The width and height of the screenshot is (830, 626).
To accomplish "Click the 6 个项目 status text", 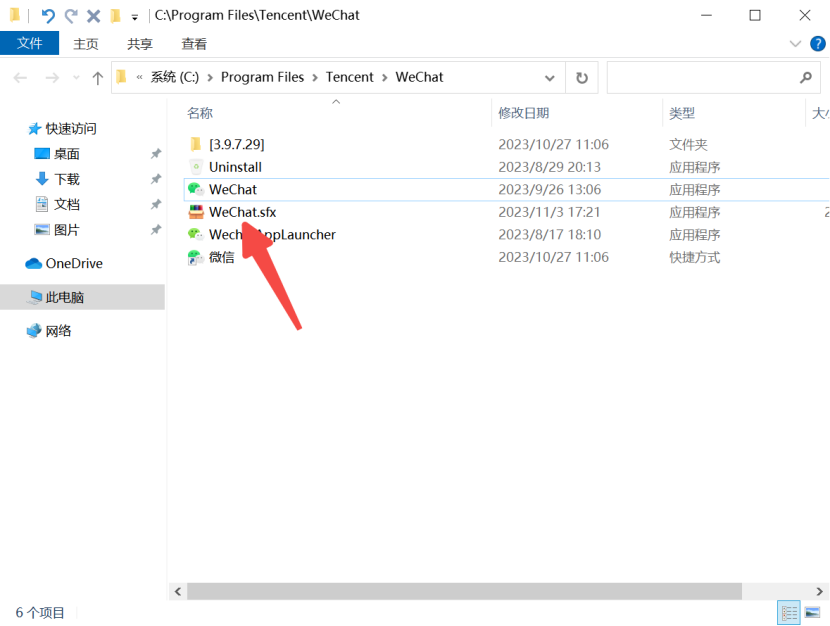I will click(x=40, y=613).
